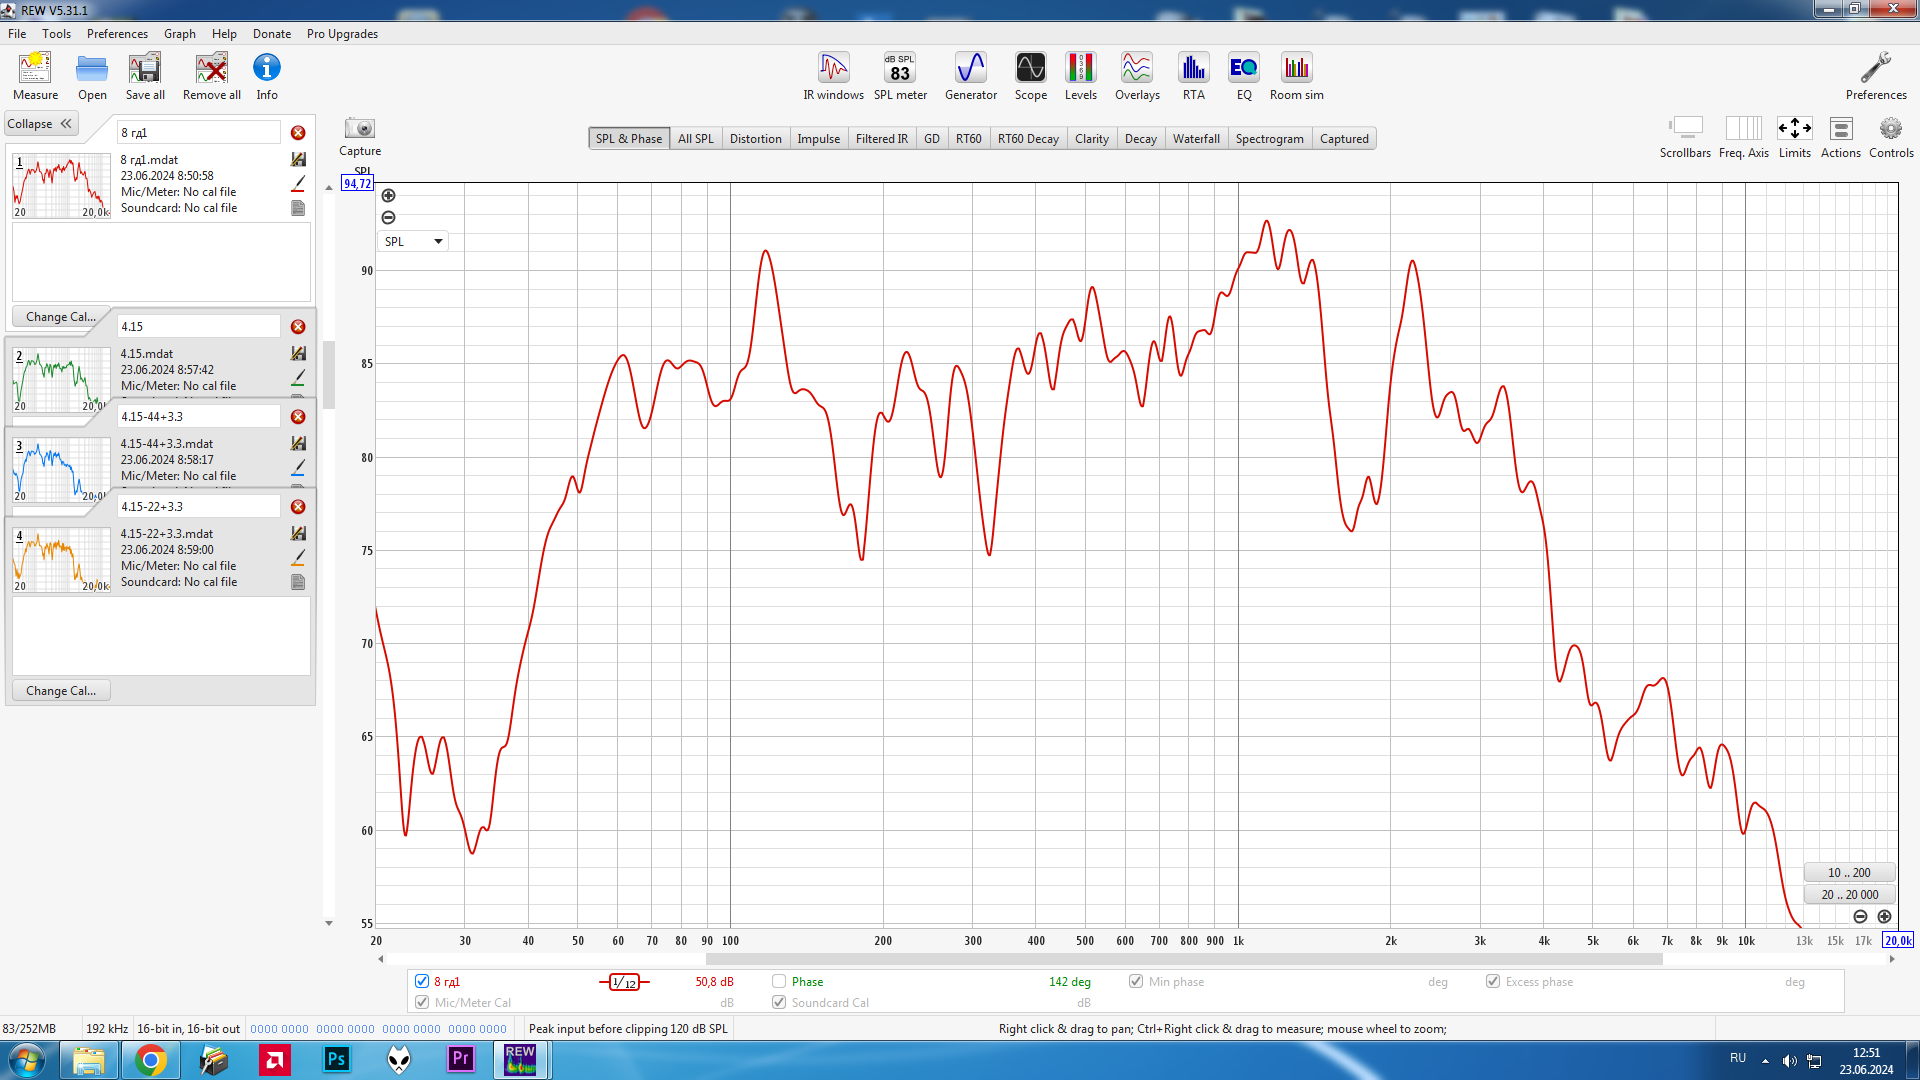Switch to the Waterfall tab
The image size is (1920, 1080).
1195,139
